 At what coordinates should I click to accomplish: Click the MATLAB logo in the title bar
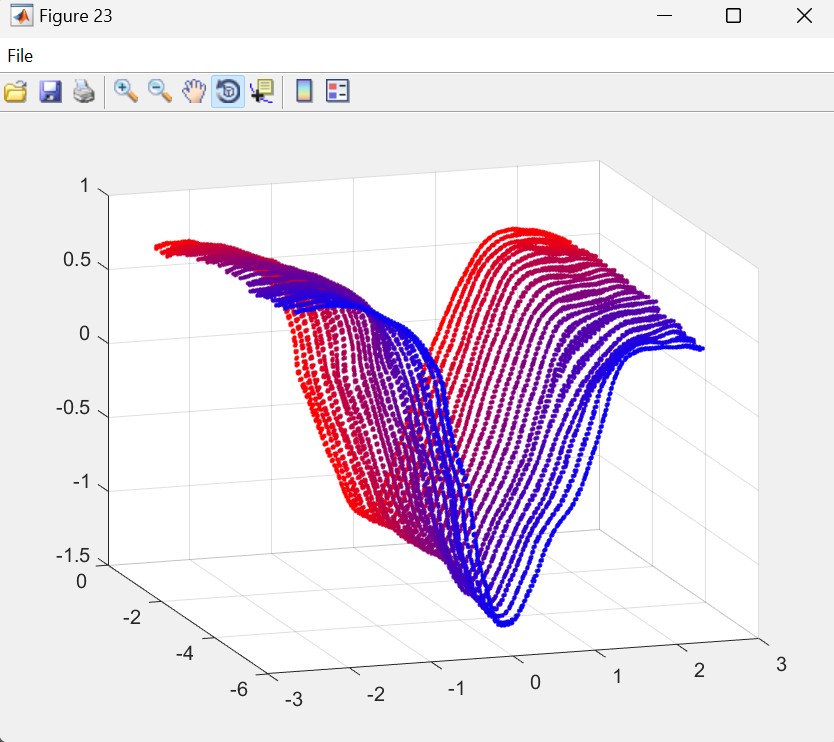(x=19, y=16)
